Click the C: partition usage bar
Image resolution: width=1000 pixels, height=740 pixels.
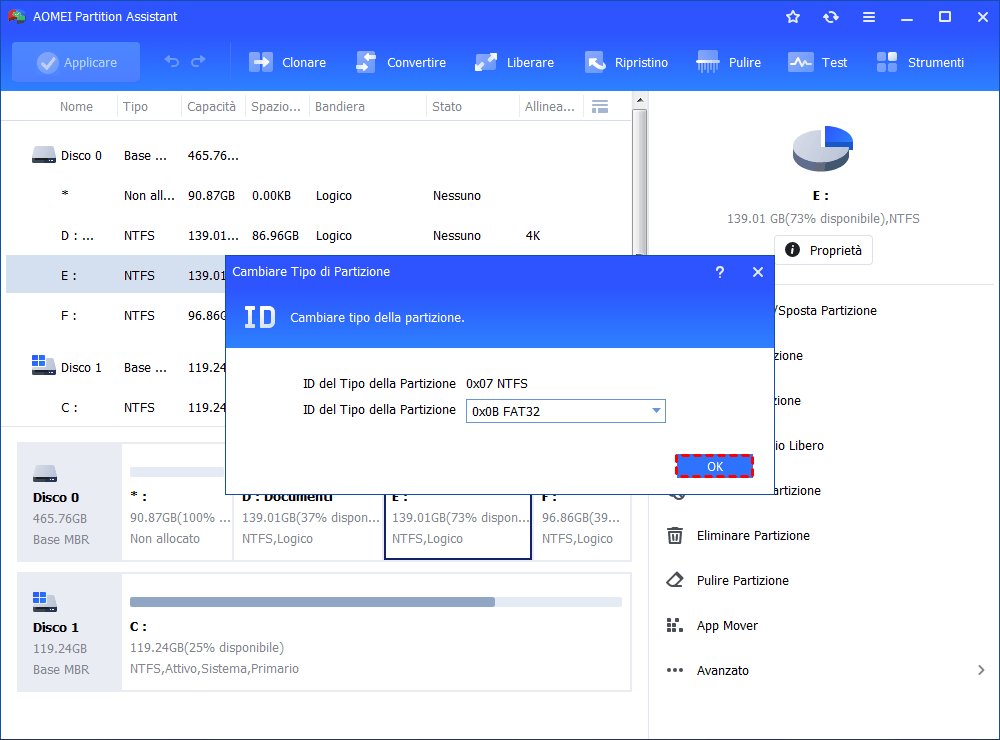pos(376,602)
